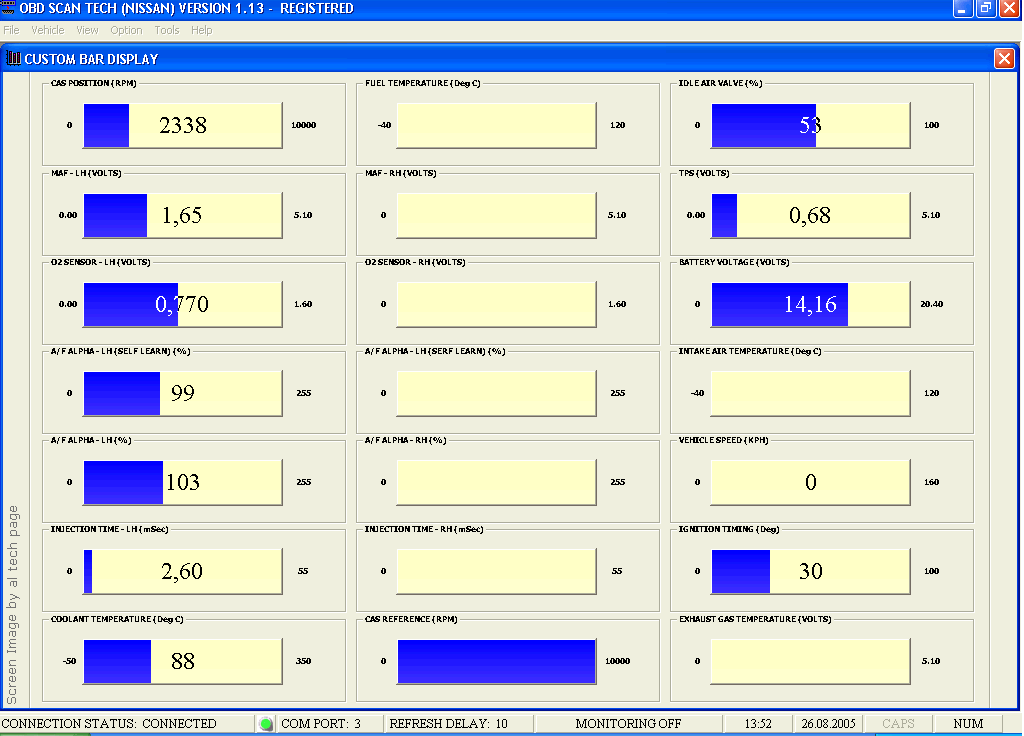
Task: Open the View menu
Action: coord(87,30)
